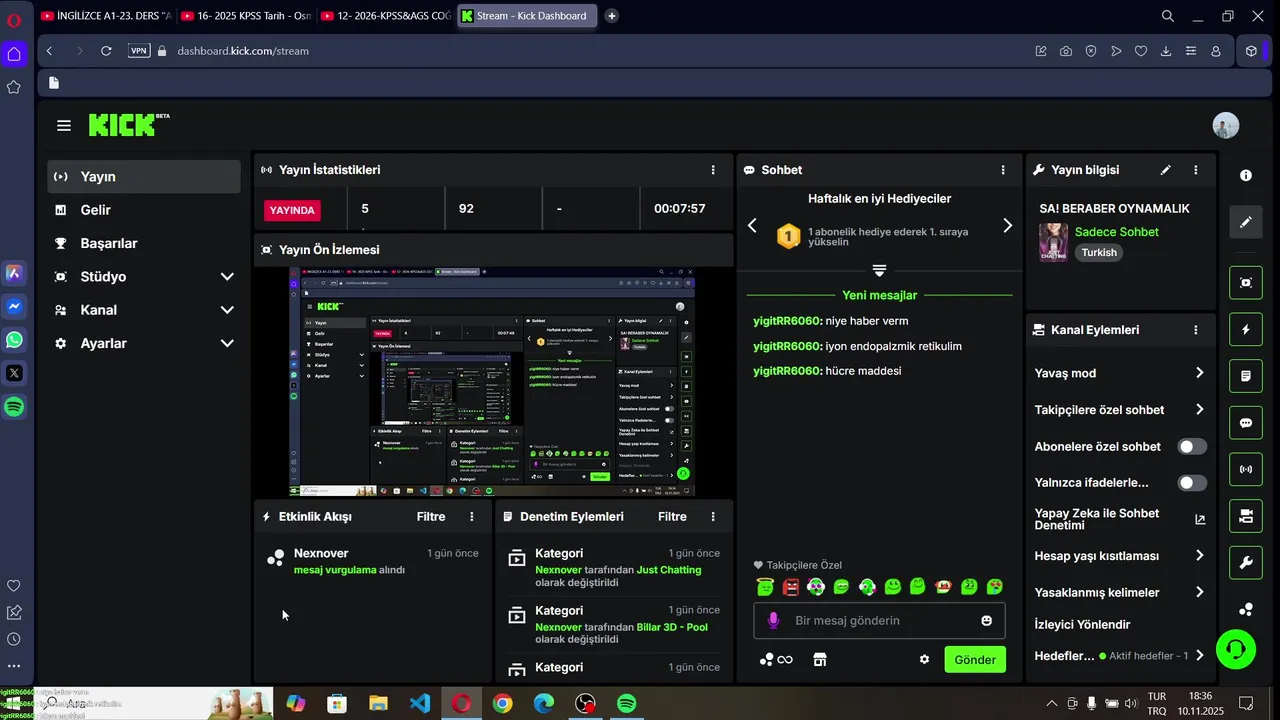The height and width of the screenshot is (720, 1280).
Task: Open File Explorer from the taskbar
Action: click(x=379, y=704)
